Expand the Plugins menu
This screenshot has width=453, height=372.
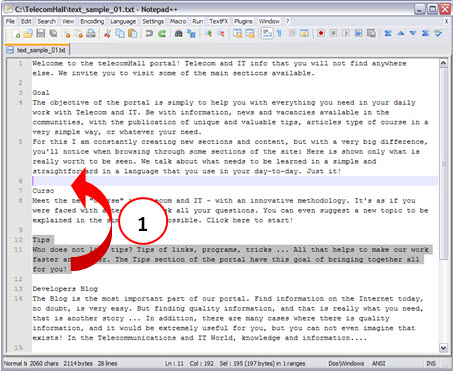click(x=243, y=21)
